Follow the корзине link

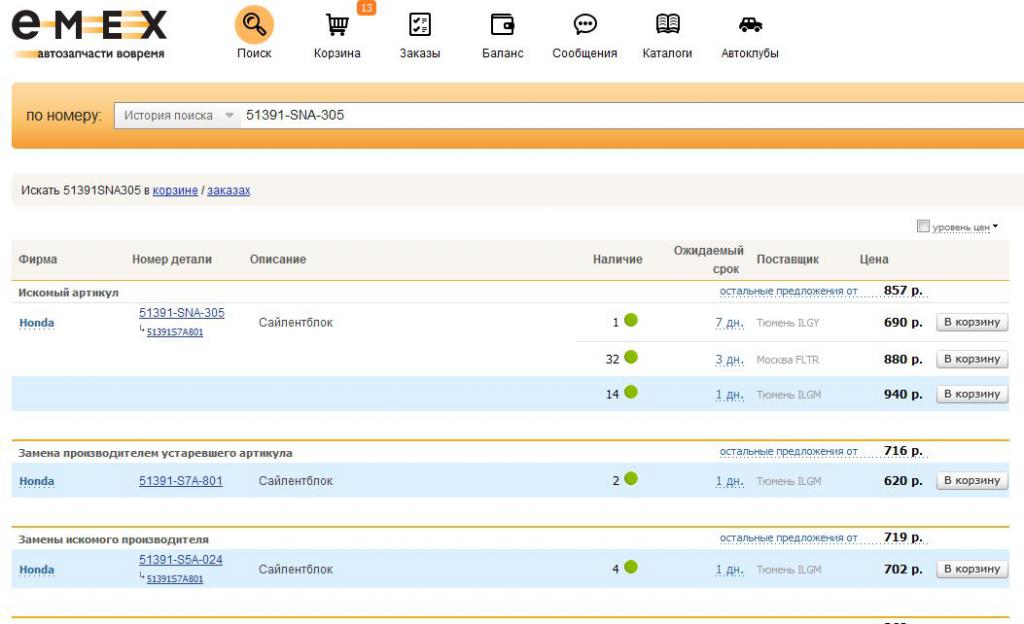coord(175,191)
